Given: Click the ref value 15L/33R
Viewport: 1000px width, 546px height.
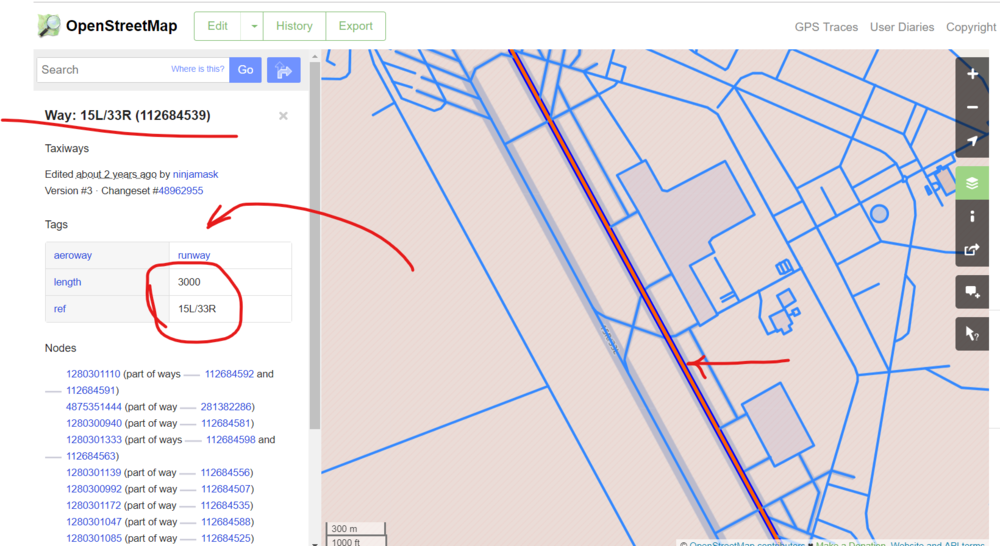Looking at the screenshot, I should (x=196, y=309).
